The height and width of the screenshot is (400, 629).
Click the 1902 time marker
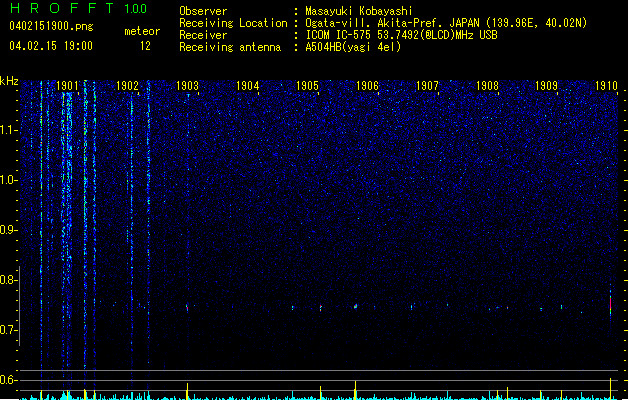[127, 85]
